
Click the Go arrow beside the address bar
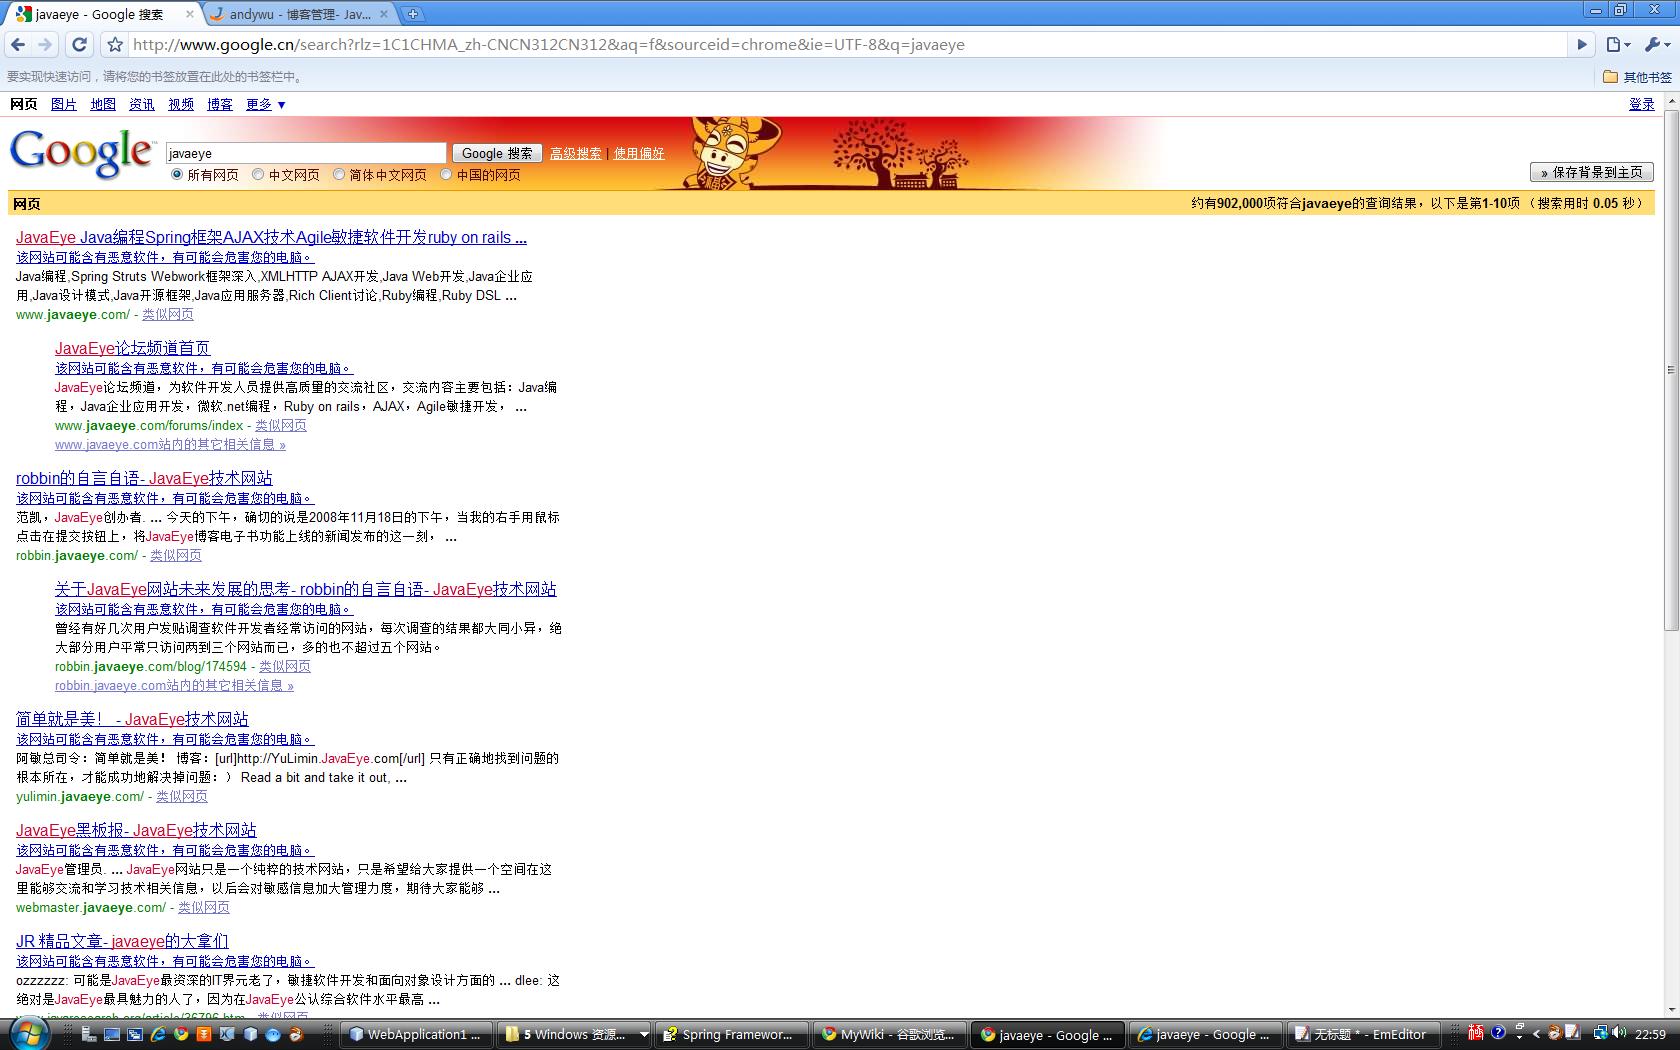tap(1582, 44)
